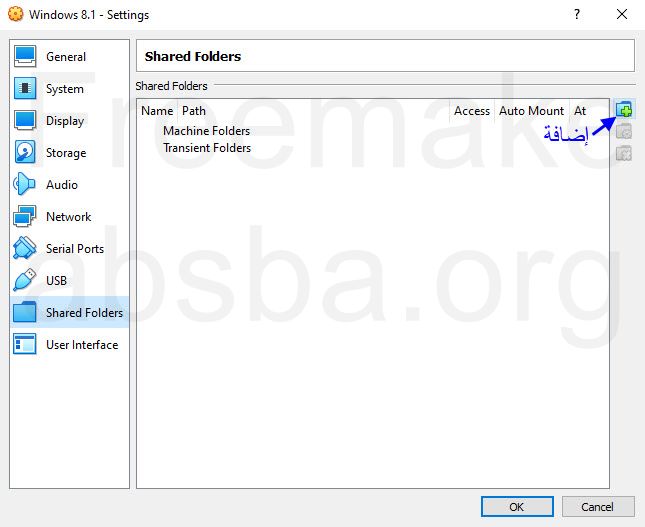Screen dimensions: 645x527
Task: Open Network settings
Action: 70,216
